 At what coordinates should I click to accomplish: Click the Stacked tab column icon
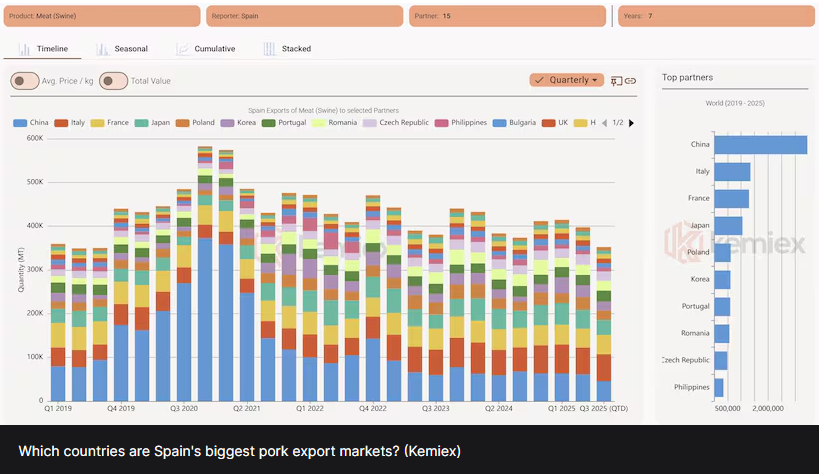(269, 49)
